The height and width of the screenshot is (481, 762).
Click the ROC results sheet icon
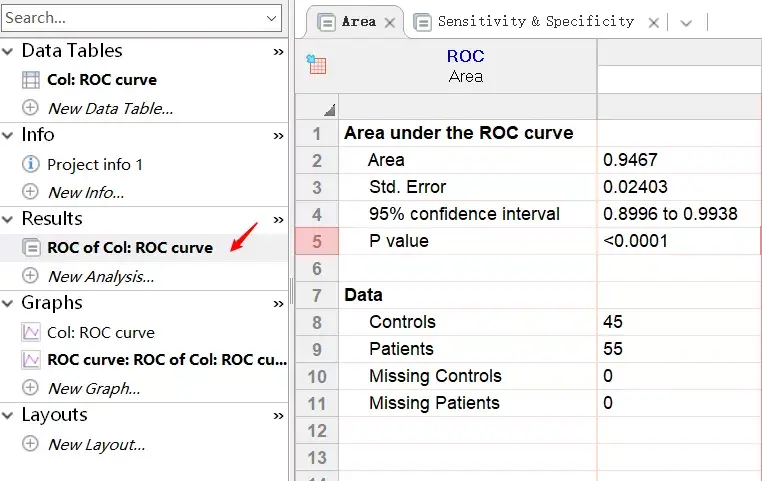tap(30, 247)
